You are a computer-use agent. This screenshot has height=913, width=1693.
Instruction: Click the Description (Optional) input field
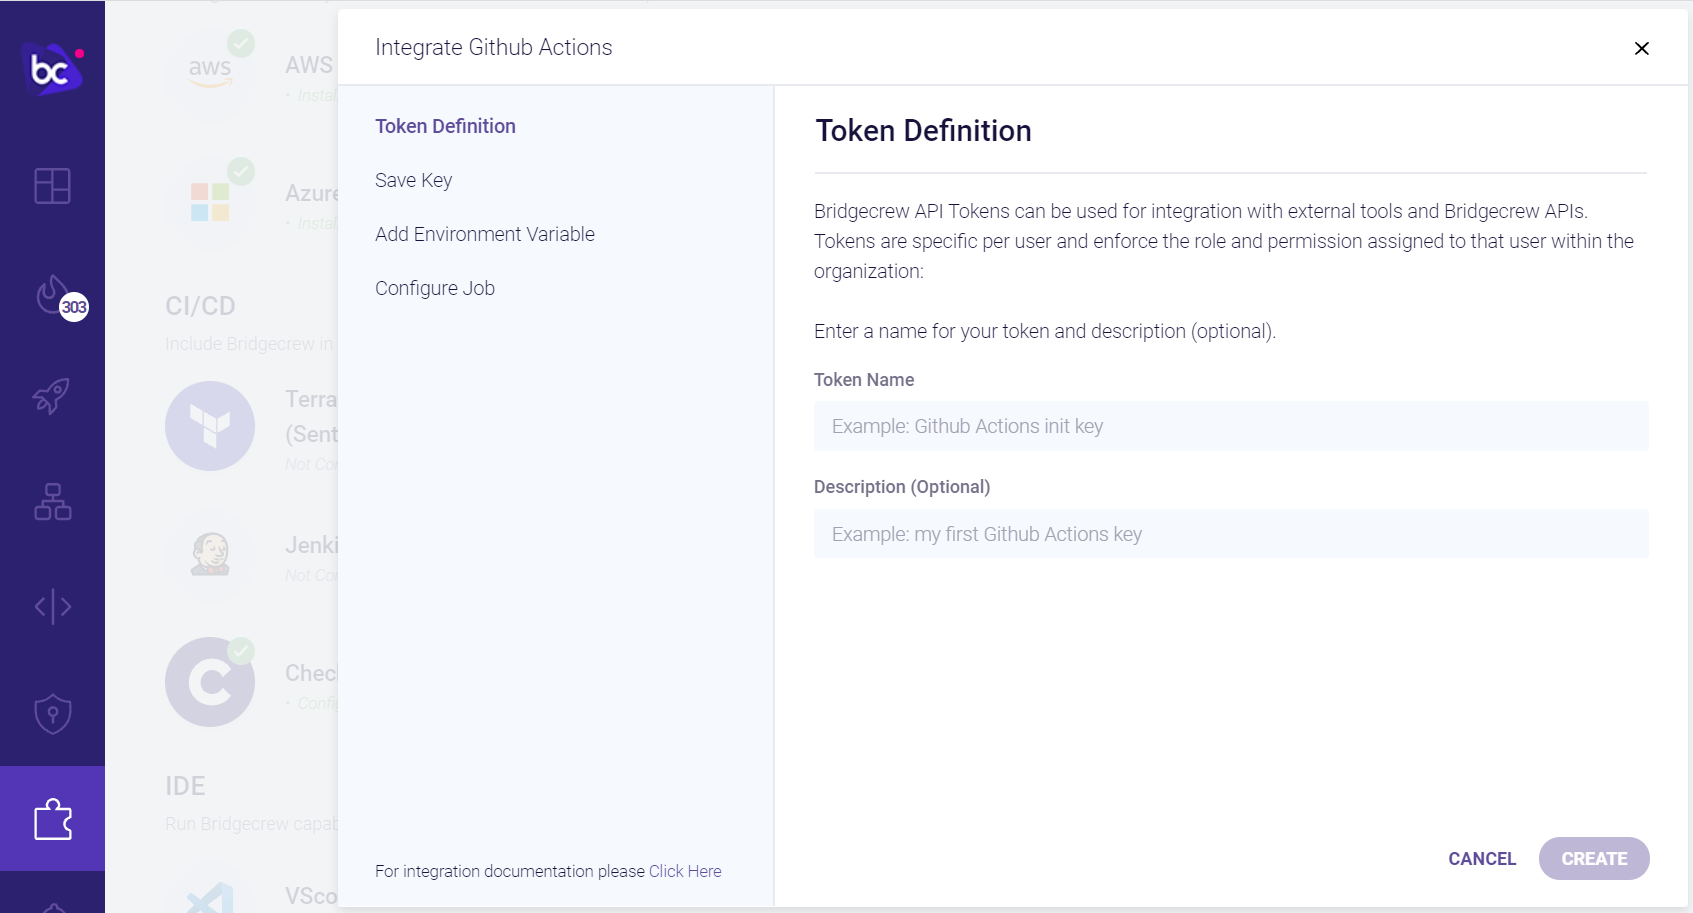tap(1231, 534)
